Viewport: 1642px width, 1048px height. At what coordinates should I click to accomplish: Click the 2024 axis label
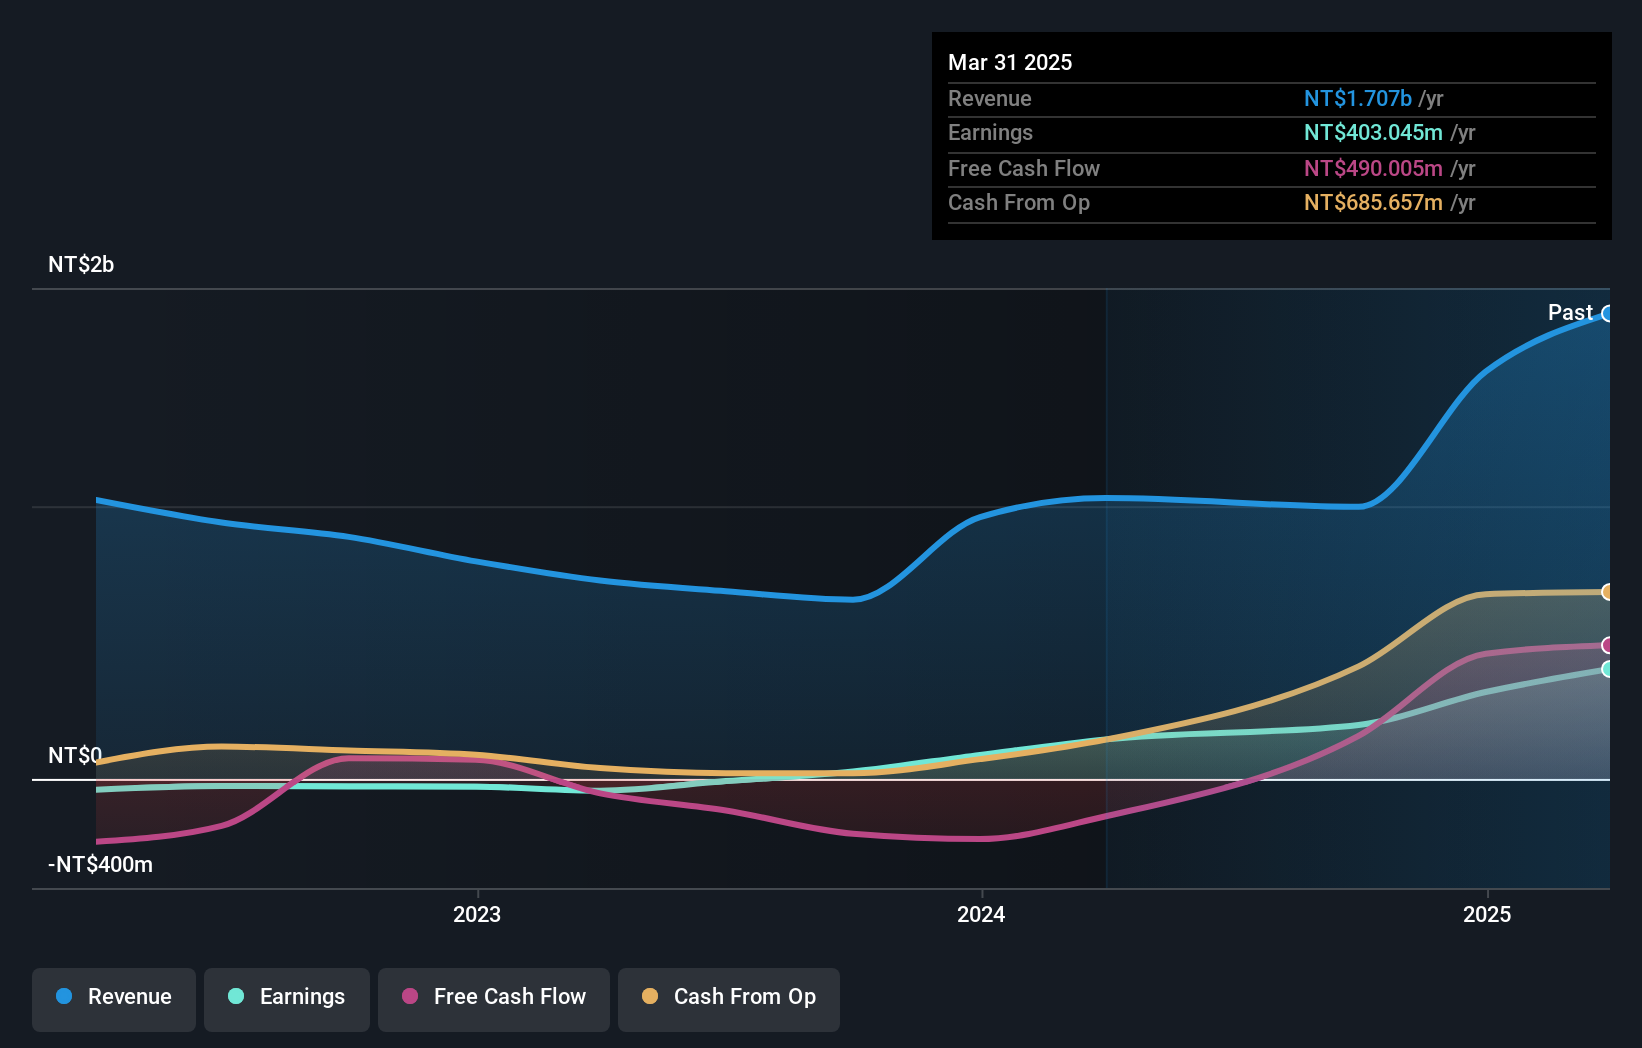coord(981,915)
